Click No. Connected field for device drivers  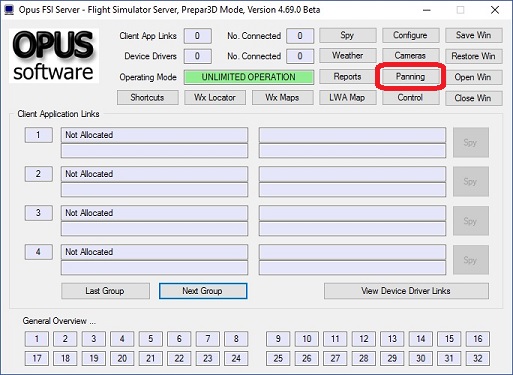pyautogui.click(x=300, y=56)
